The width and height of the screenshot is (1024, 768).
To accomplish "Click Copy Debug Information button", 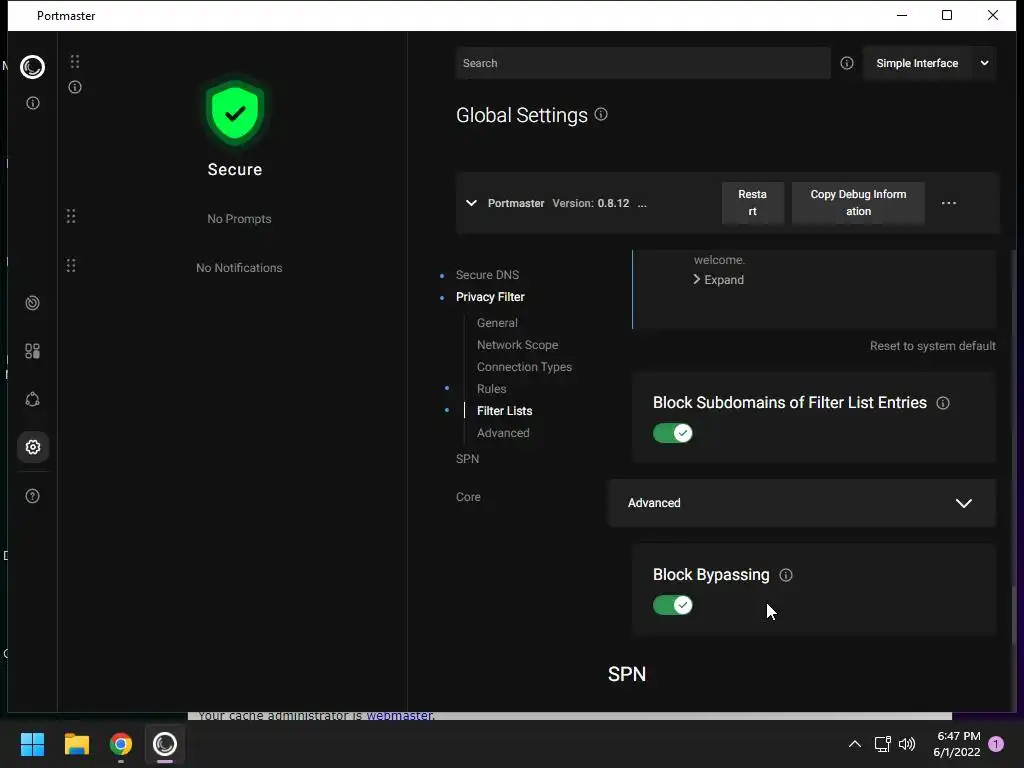I will pyautogui.click(x=858, y=203).
